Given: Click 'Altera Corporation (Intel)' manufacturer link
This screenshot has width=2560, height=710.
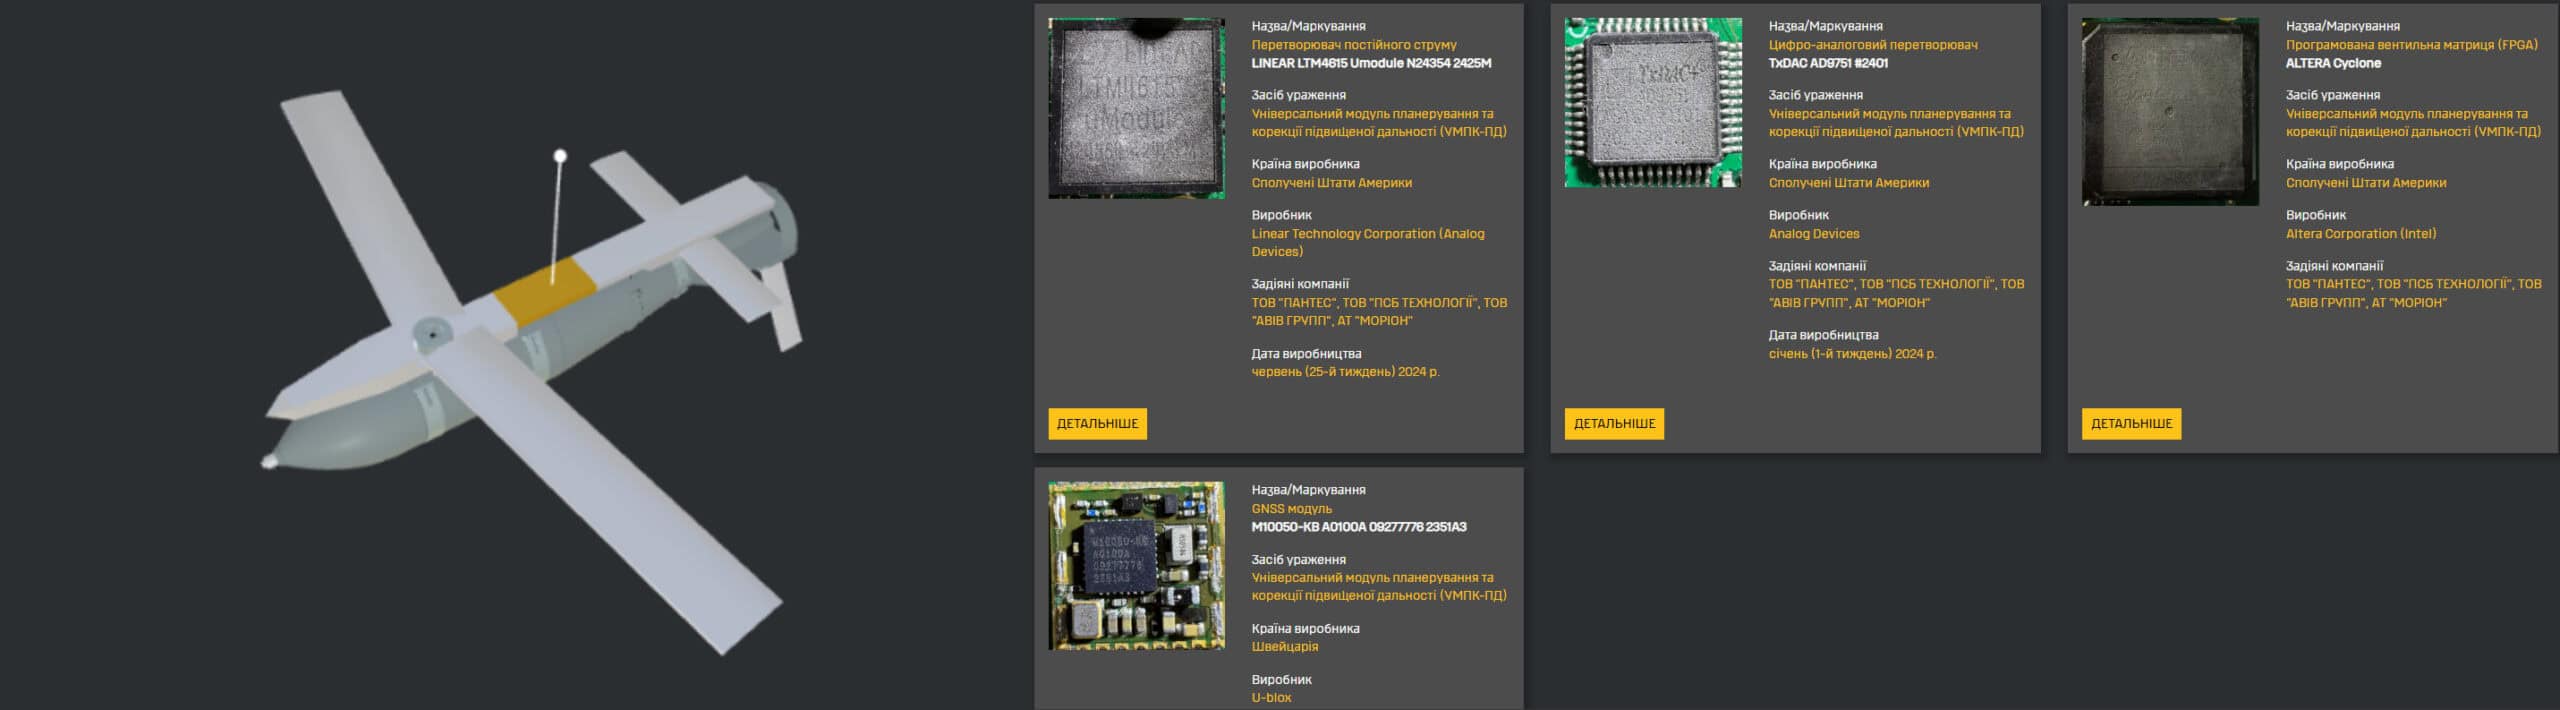Looking at the screenshot, I should (x=2360, y=234).
